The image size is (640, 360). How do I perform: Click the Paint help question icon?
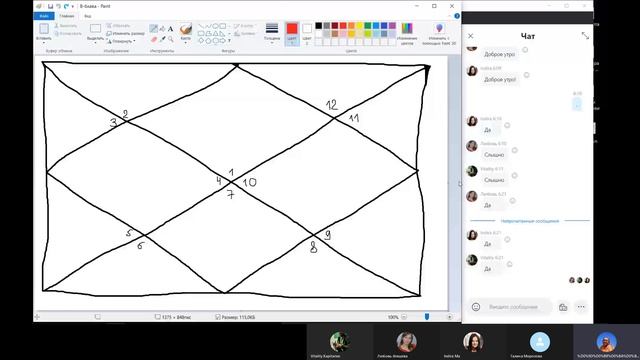pos(457,16)
